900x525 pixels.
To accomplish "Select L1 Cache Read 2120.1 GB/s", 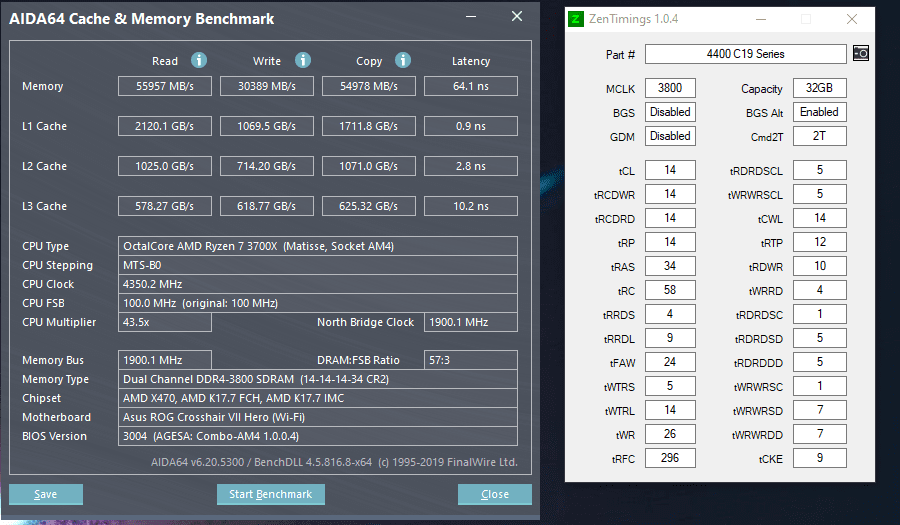I will coord(165,126).
